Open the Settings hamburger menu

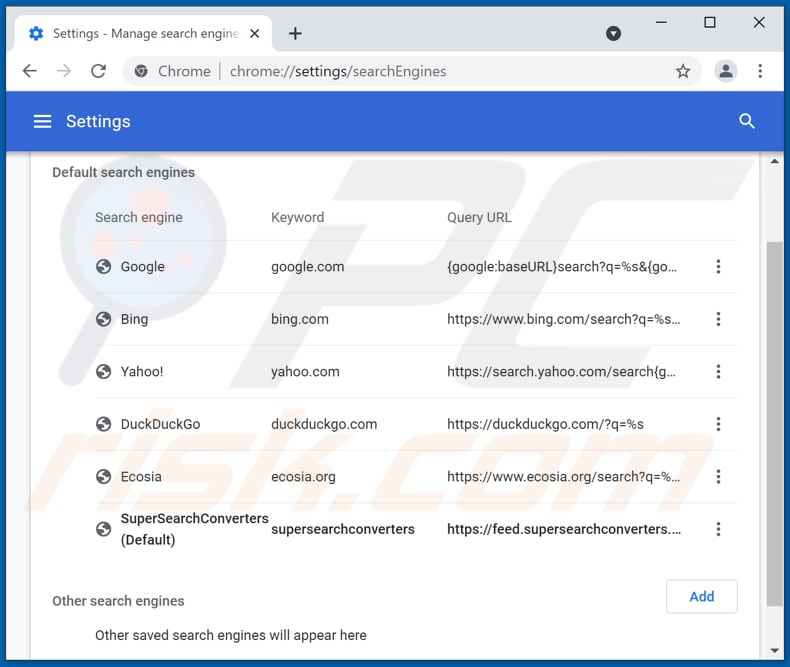tap(42, 121)
